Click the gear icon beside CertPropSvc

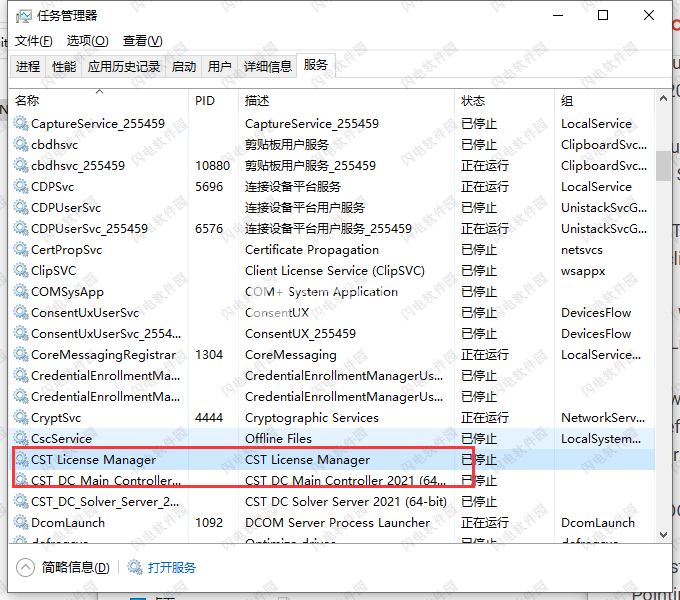point(21,250)
